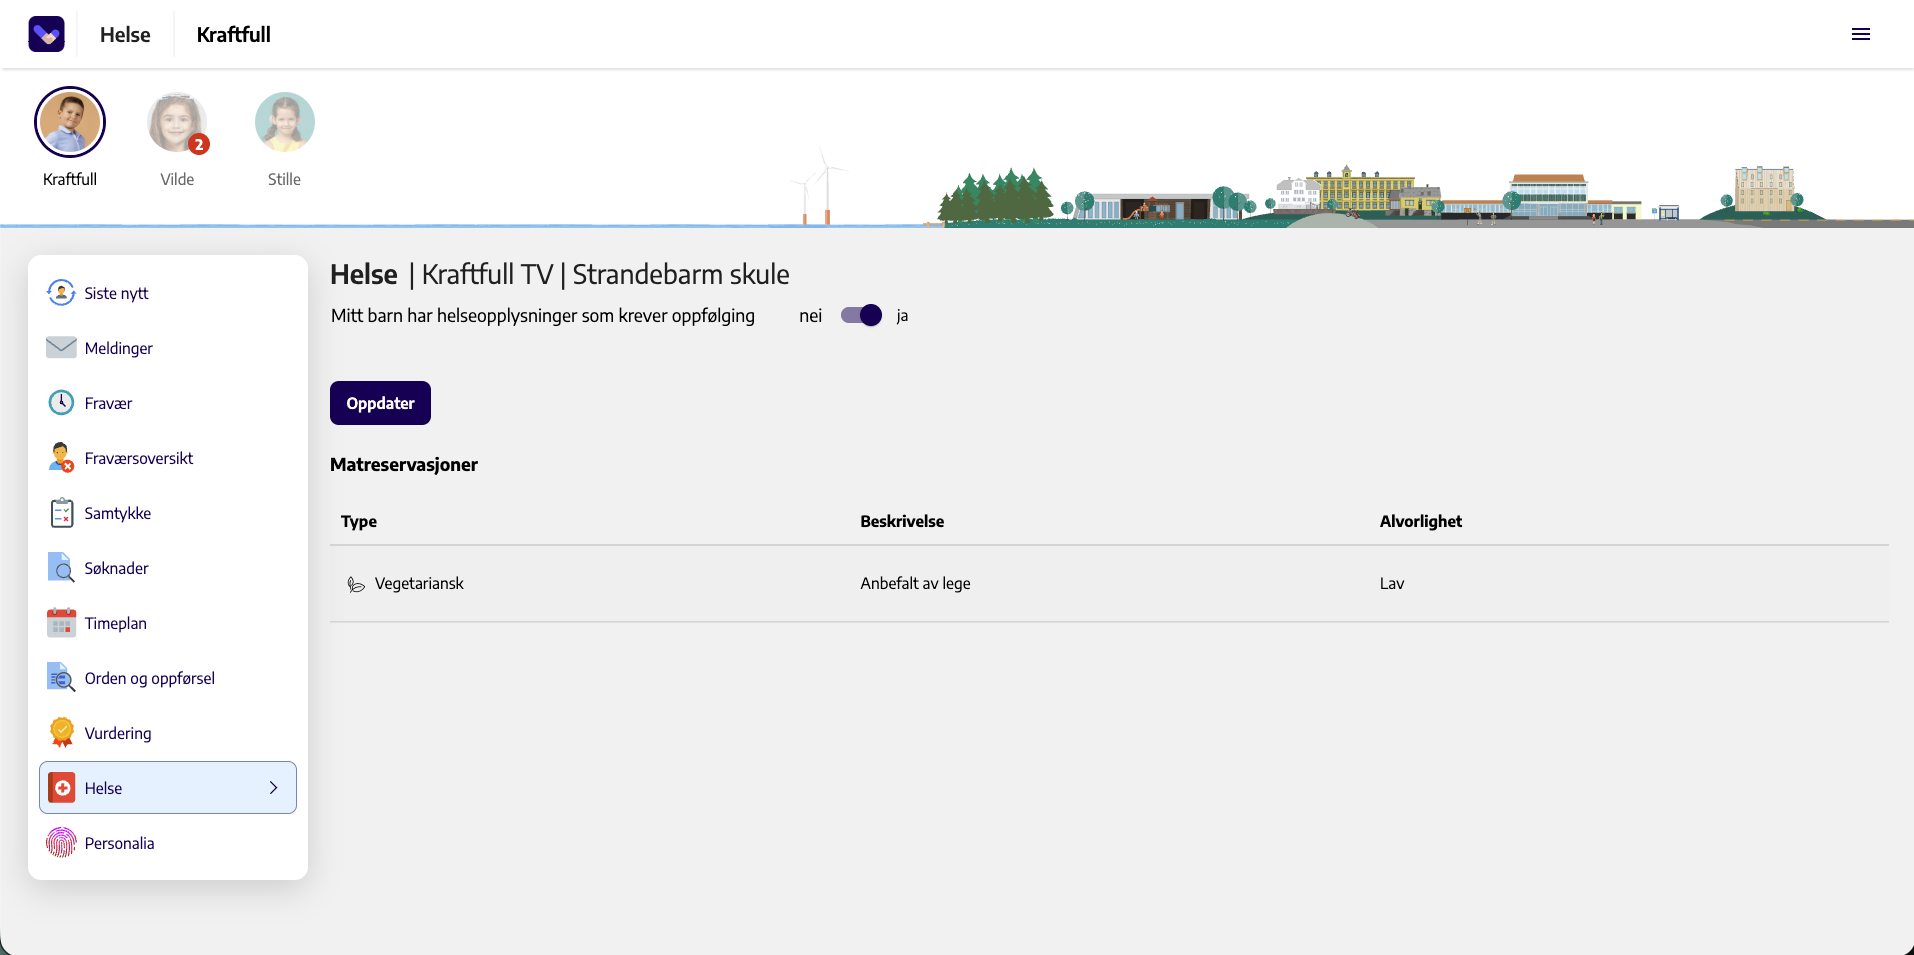Click the Vegetariansk cell text
This screenshot has width=1914, height=955.
(x=419, y=583)
